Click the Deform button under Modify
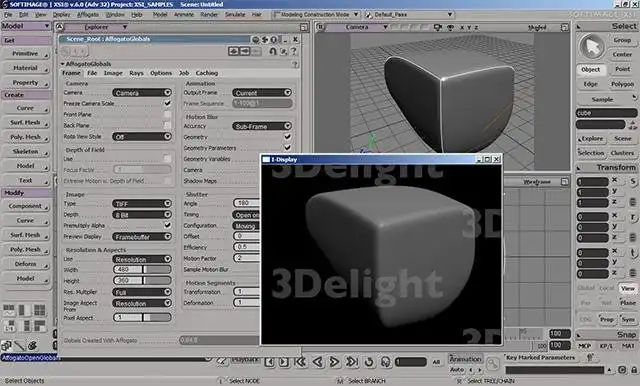 pyautogui.click(x=25, y=264)
